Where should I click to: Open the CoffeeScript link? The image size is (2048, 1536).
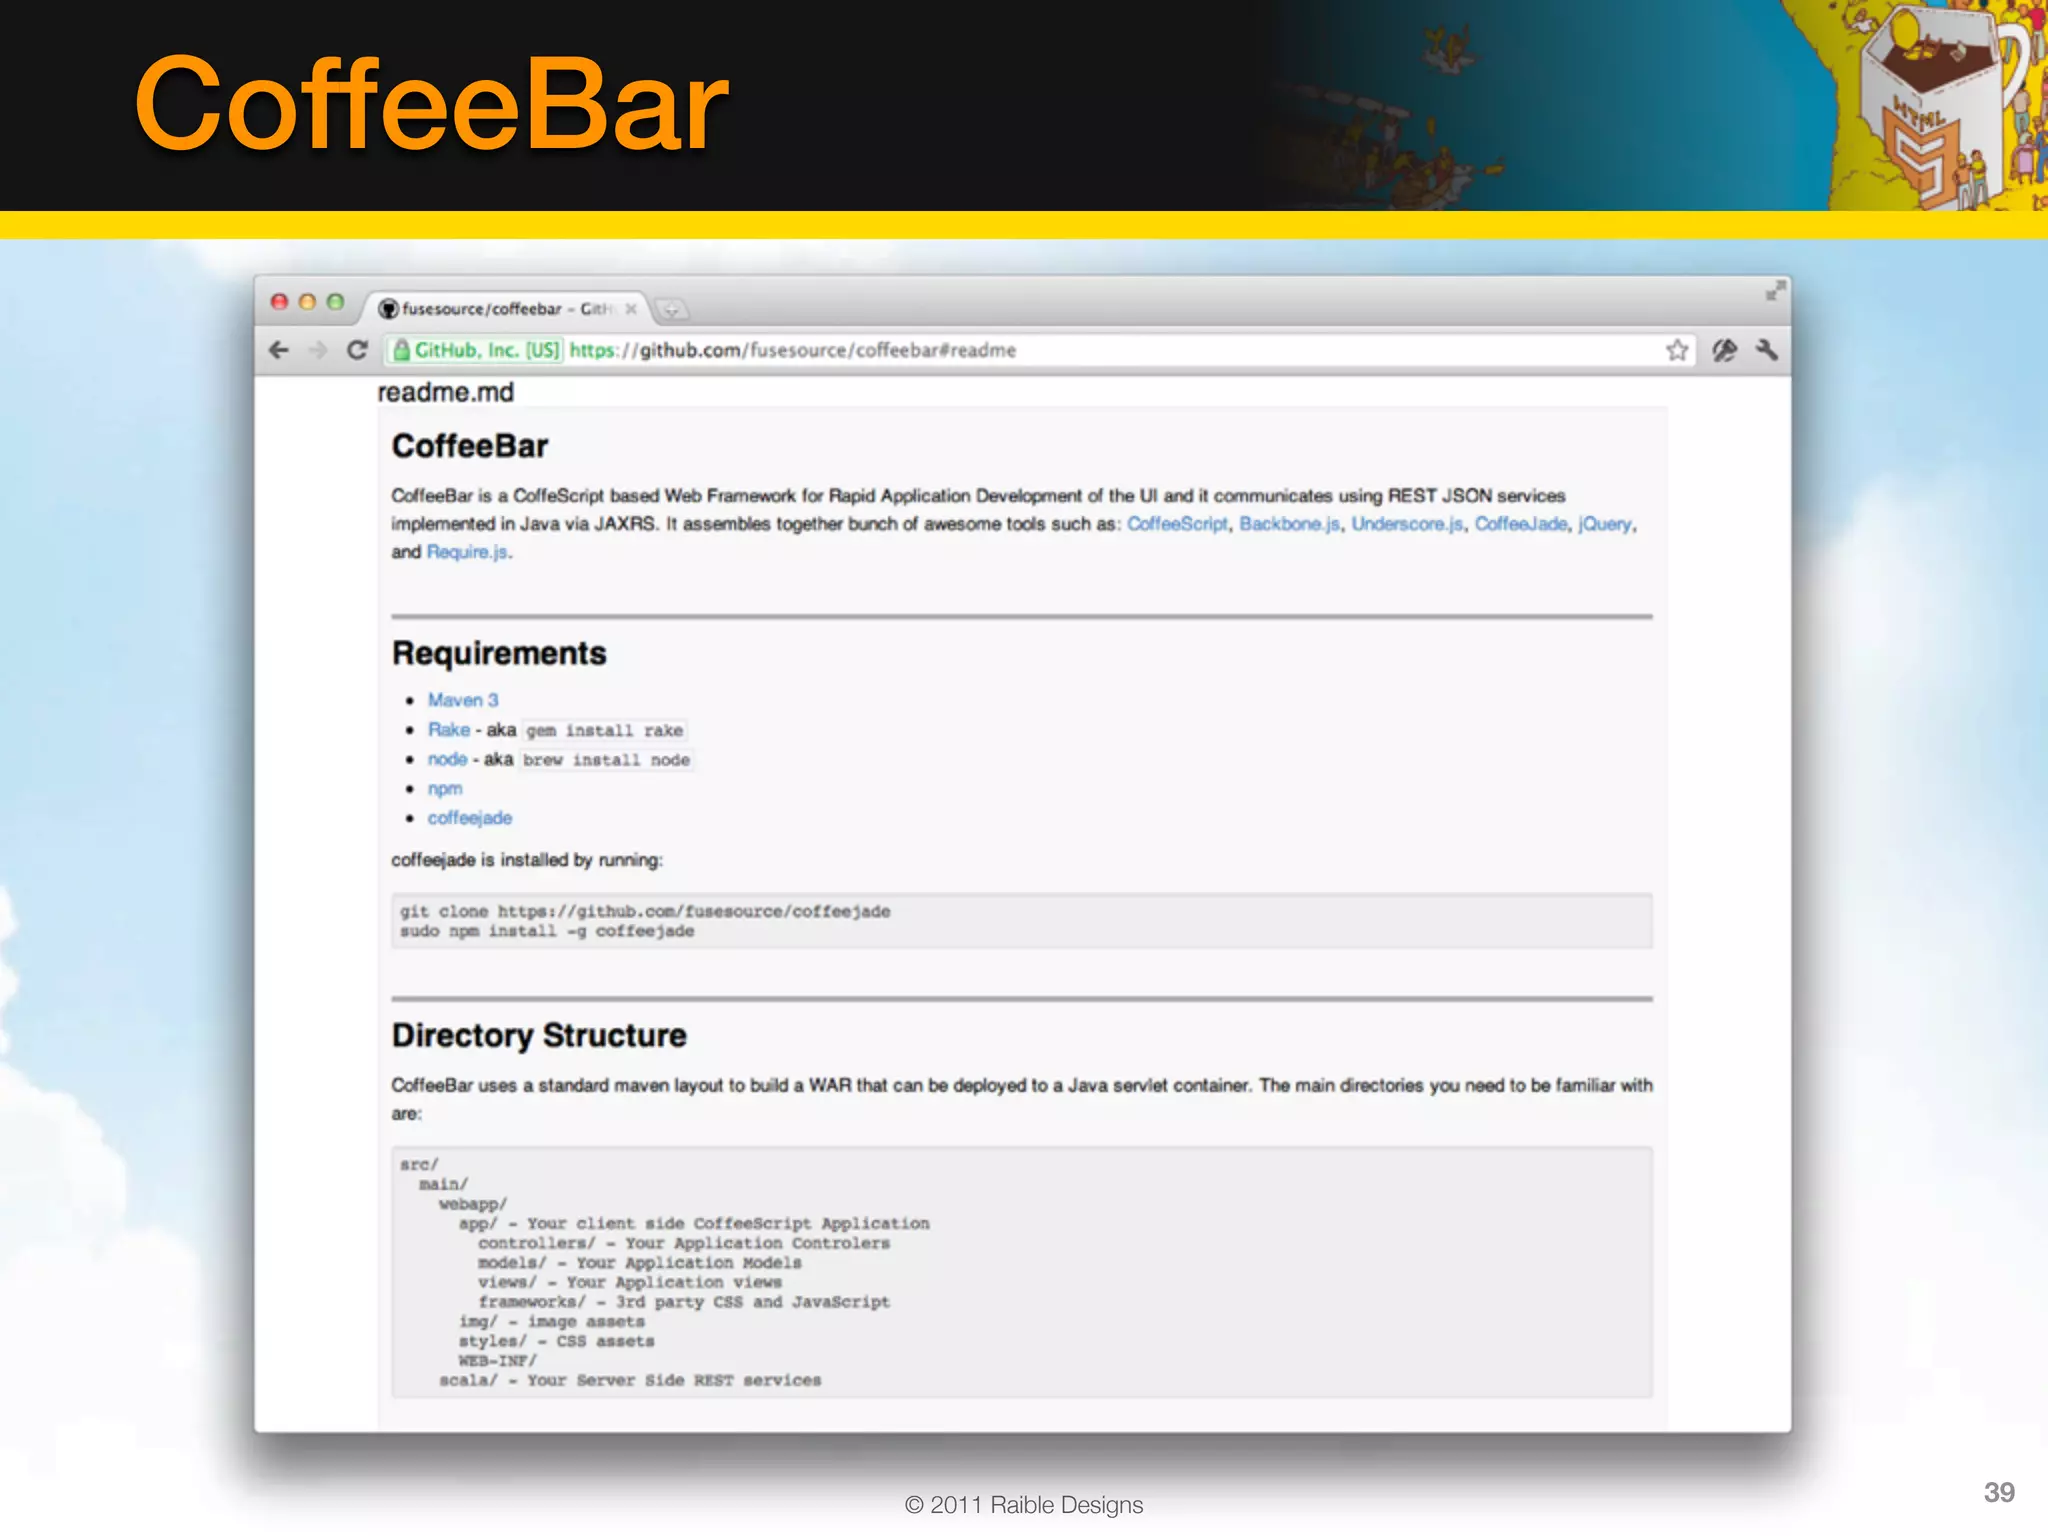[1177, 524]
